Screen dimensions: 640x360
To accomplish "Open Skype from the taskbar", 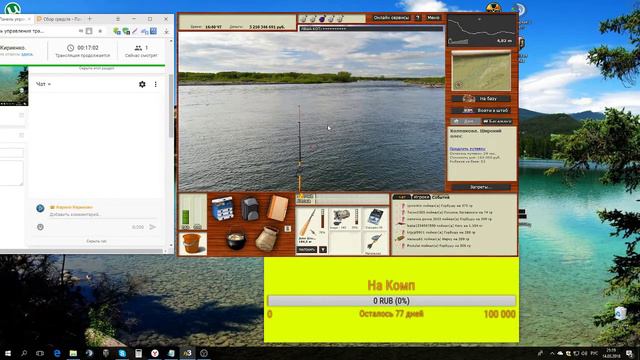I will tap(122, 353).
